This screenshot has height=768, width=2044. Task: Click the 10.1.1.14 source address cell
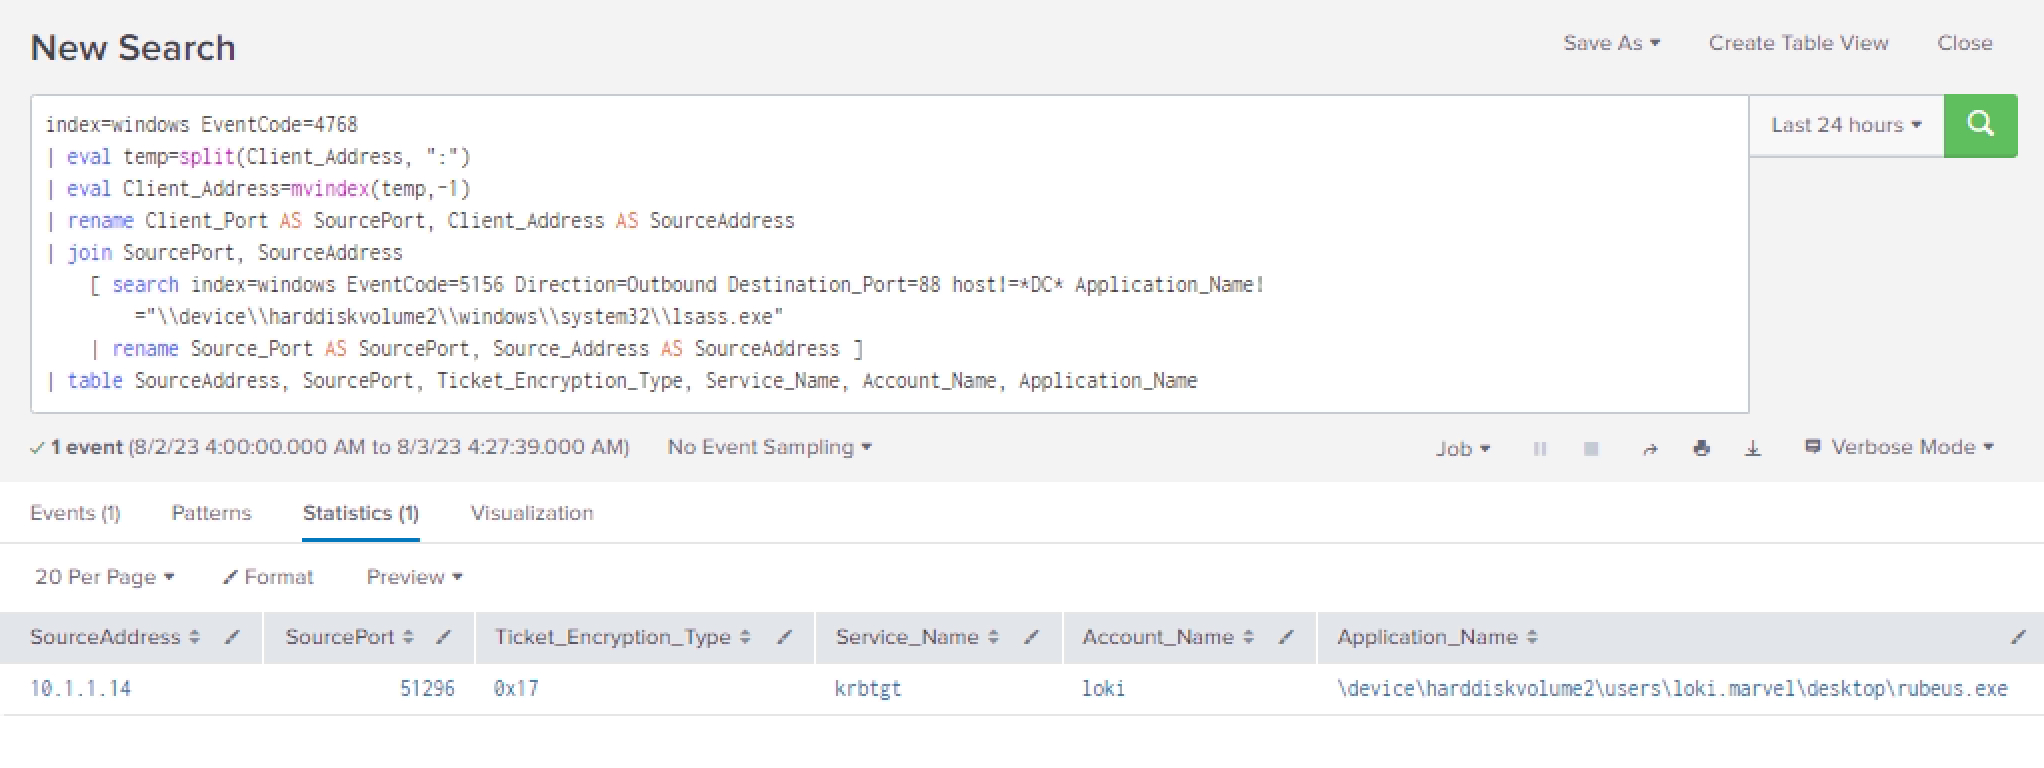80,688
